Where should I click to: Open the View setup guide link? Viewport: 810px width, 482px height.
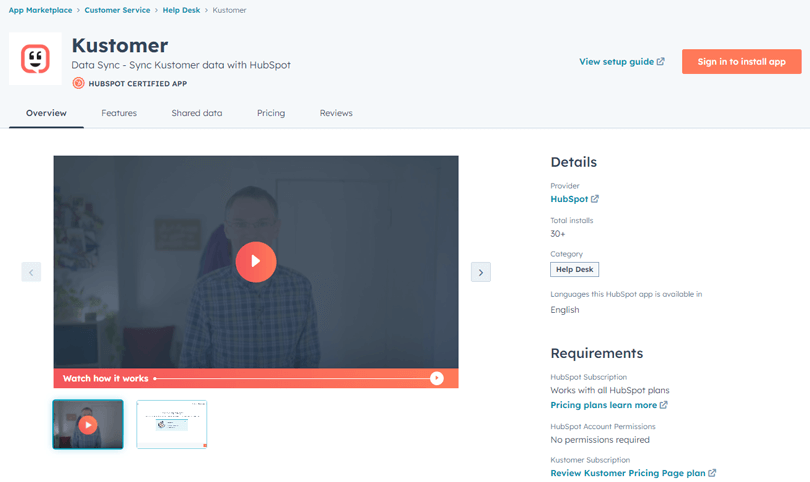pyautogui.click(x=616, y=61)
